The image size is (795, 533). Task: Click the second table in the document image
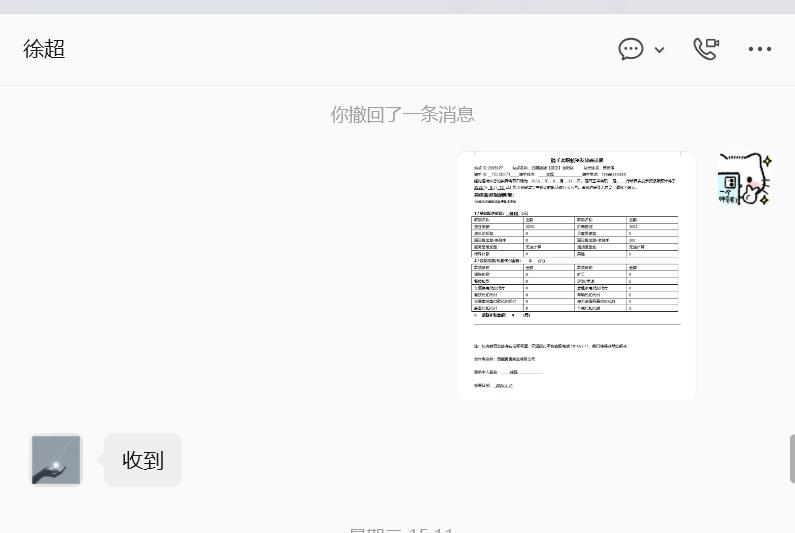coord(574,288)
